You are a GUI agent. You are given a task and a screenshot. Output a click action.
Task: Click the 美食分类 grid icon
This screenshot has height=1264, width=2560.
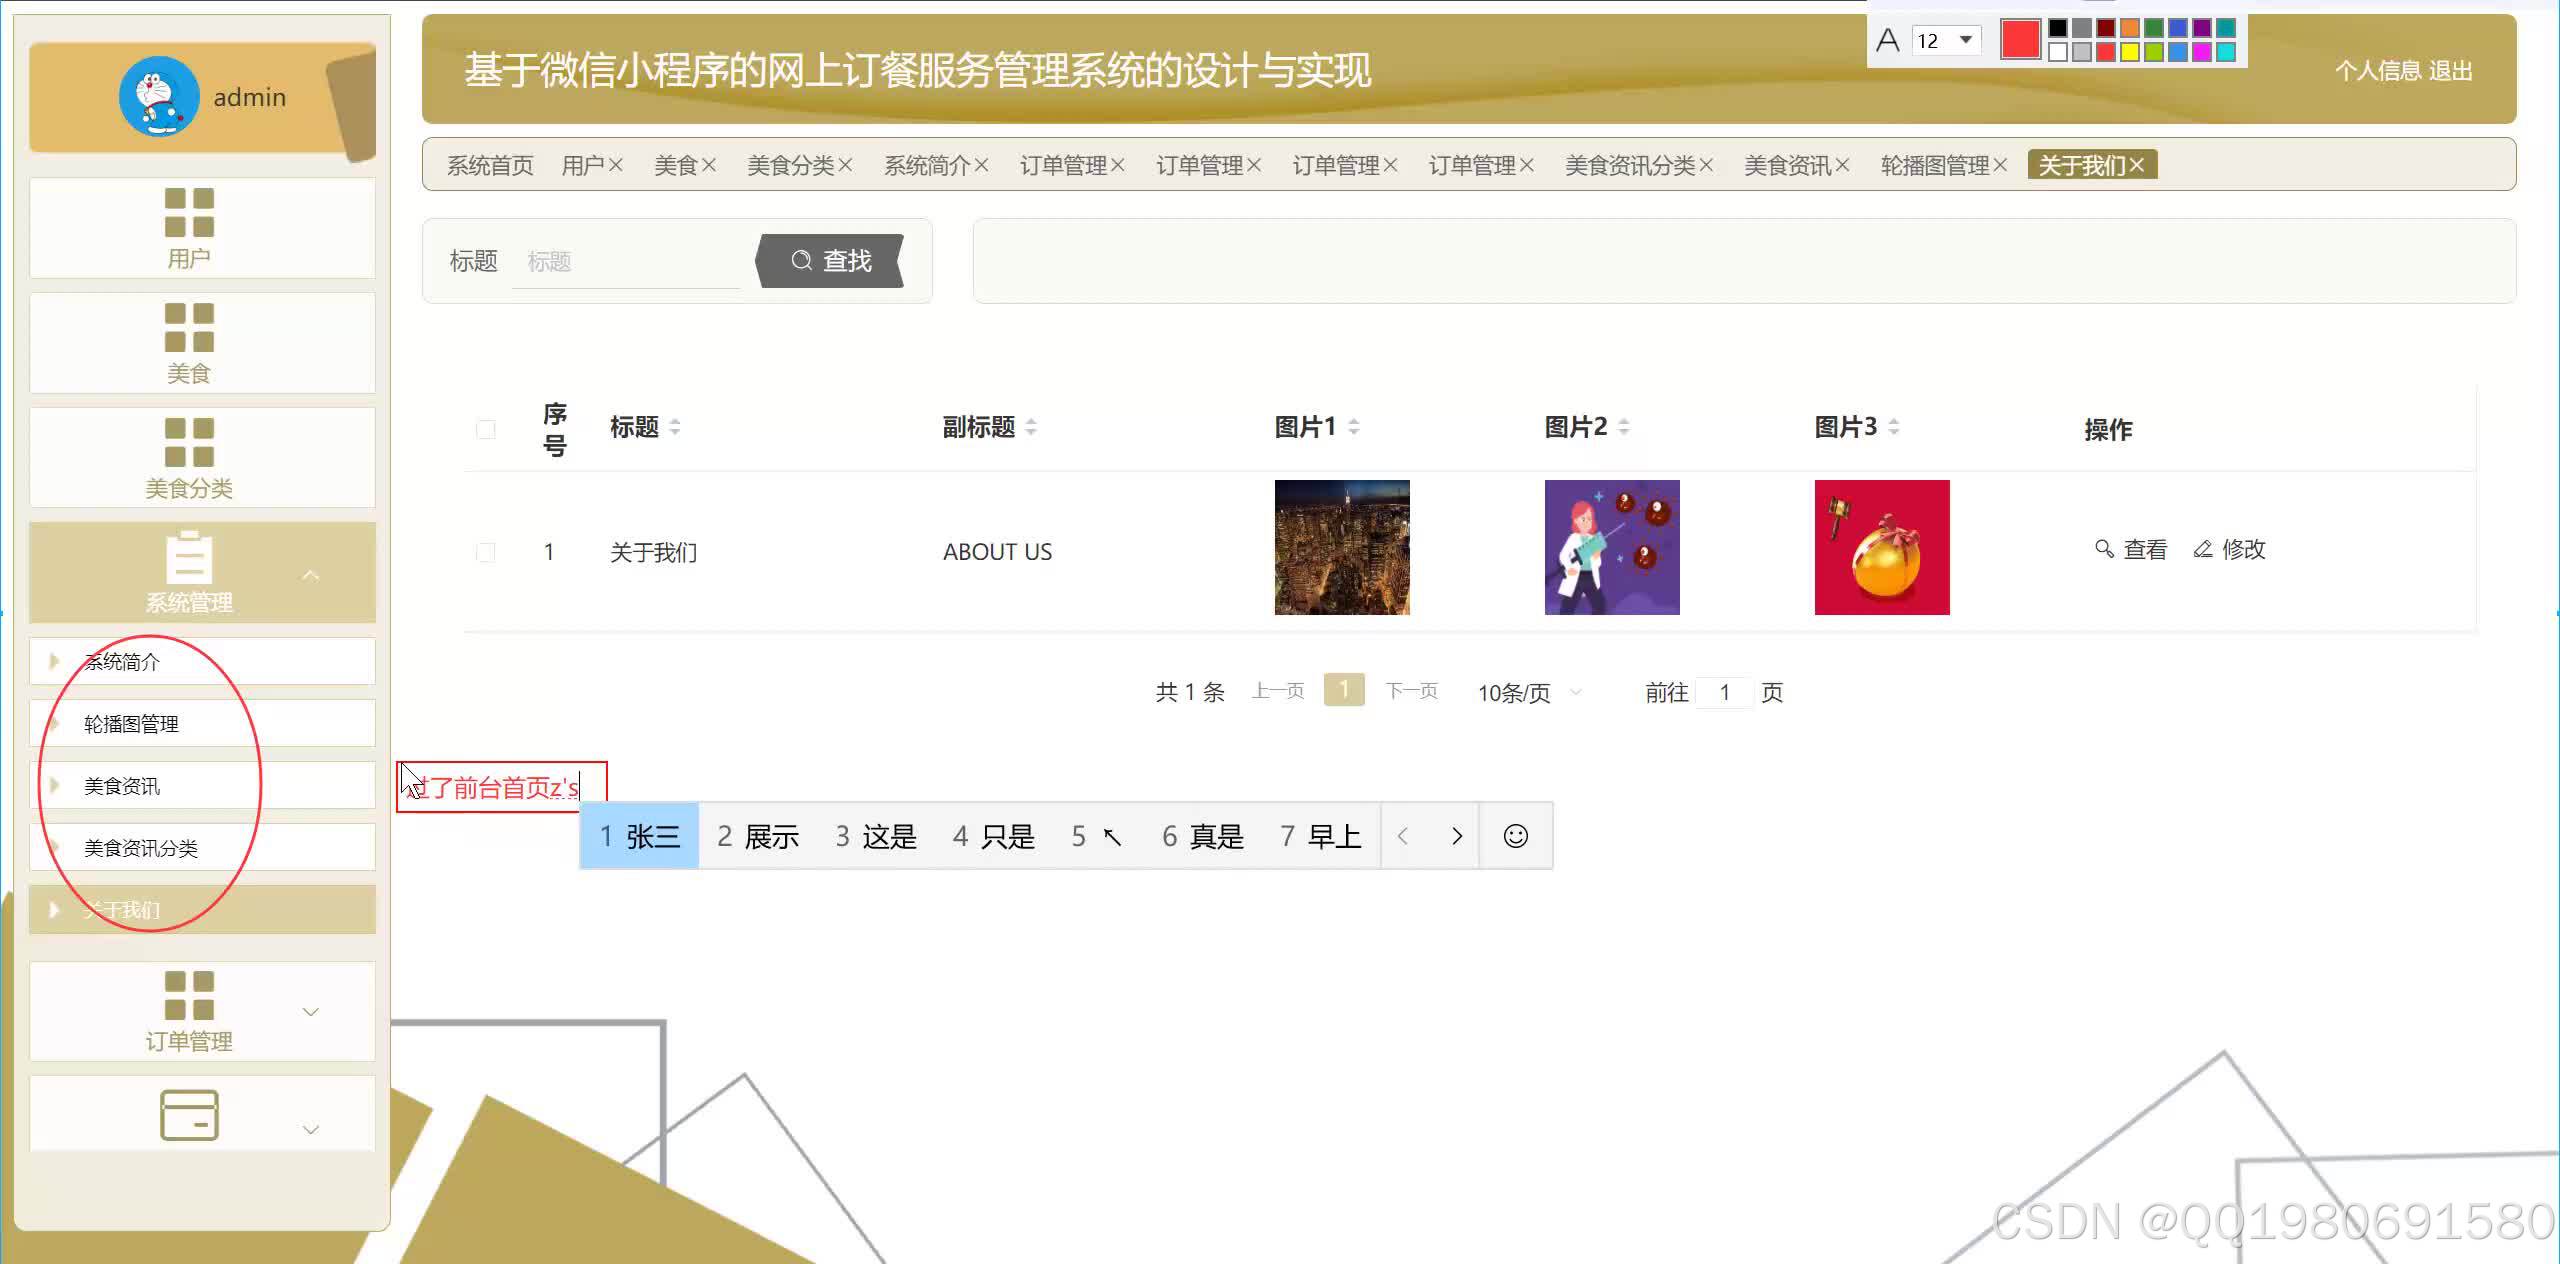coord(189,442)
